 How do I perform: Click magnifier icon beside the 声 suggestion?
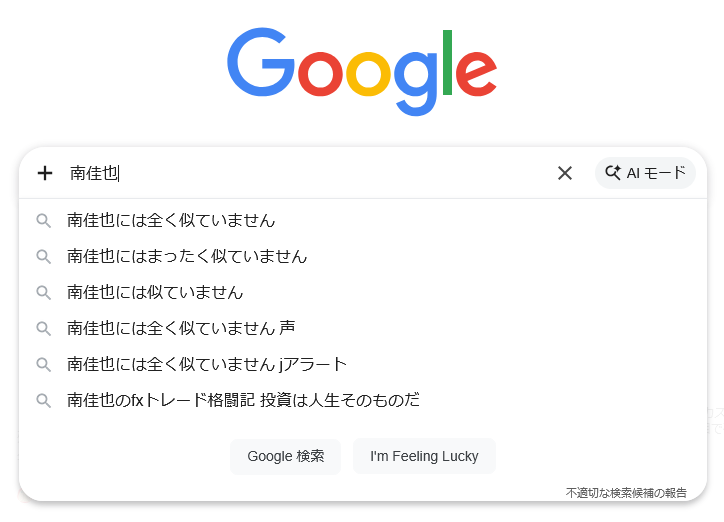click(44, 329)
